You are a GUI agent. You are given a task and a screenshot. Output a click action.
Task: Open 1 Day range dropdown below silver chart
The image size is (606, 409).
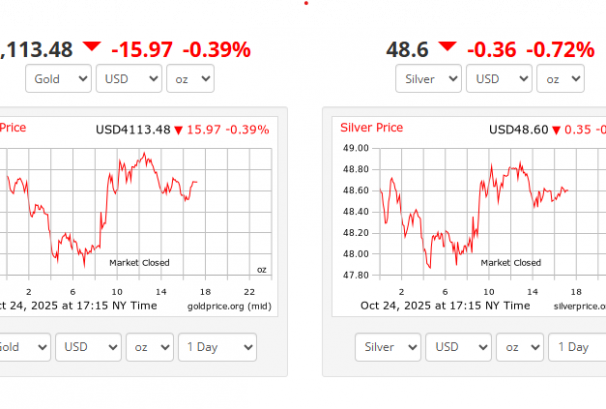pyautogui.click(x=577, y=347)
